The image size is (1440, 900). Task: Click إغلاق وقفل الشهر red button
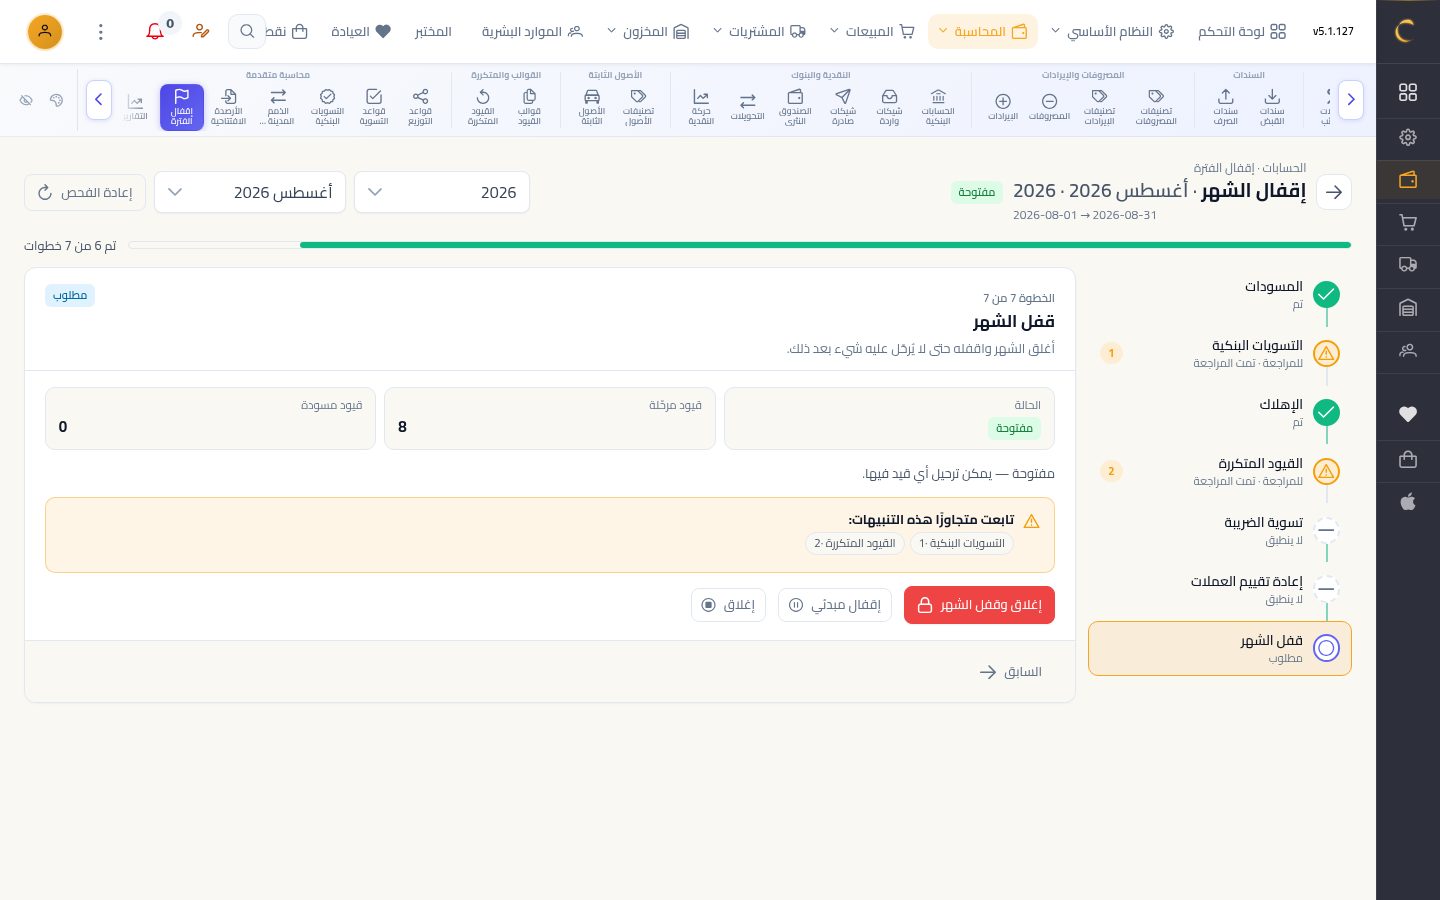tap(979, 605)
